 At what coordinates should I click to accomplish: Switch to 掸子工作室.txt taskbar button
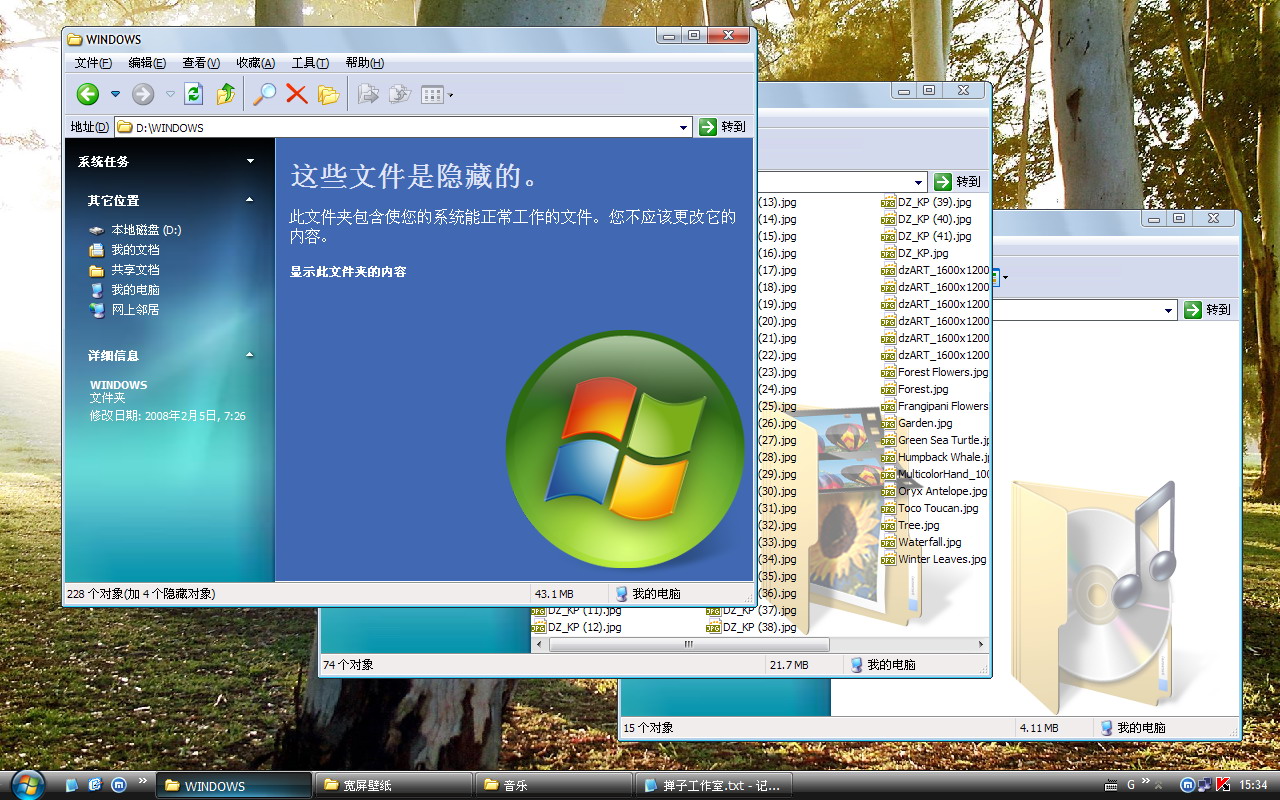pos(713,785)
